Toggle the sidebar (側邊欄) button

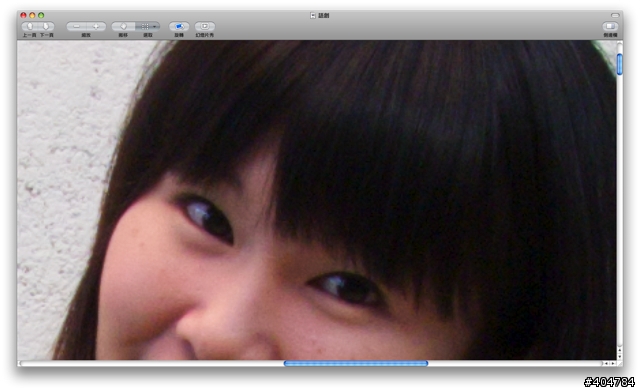(610, 26)
